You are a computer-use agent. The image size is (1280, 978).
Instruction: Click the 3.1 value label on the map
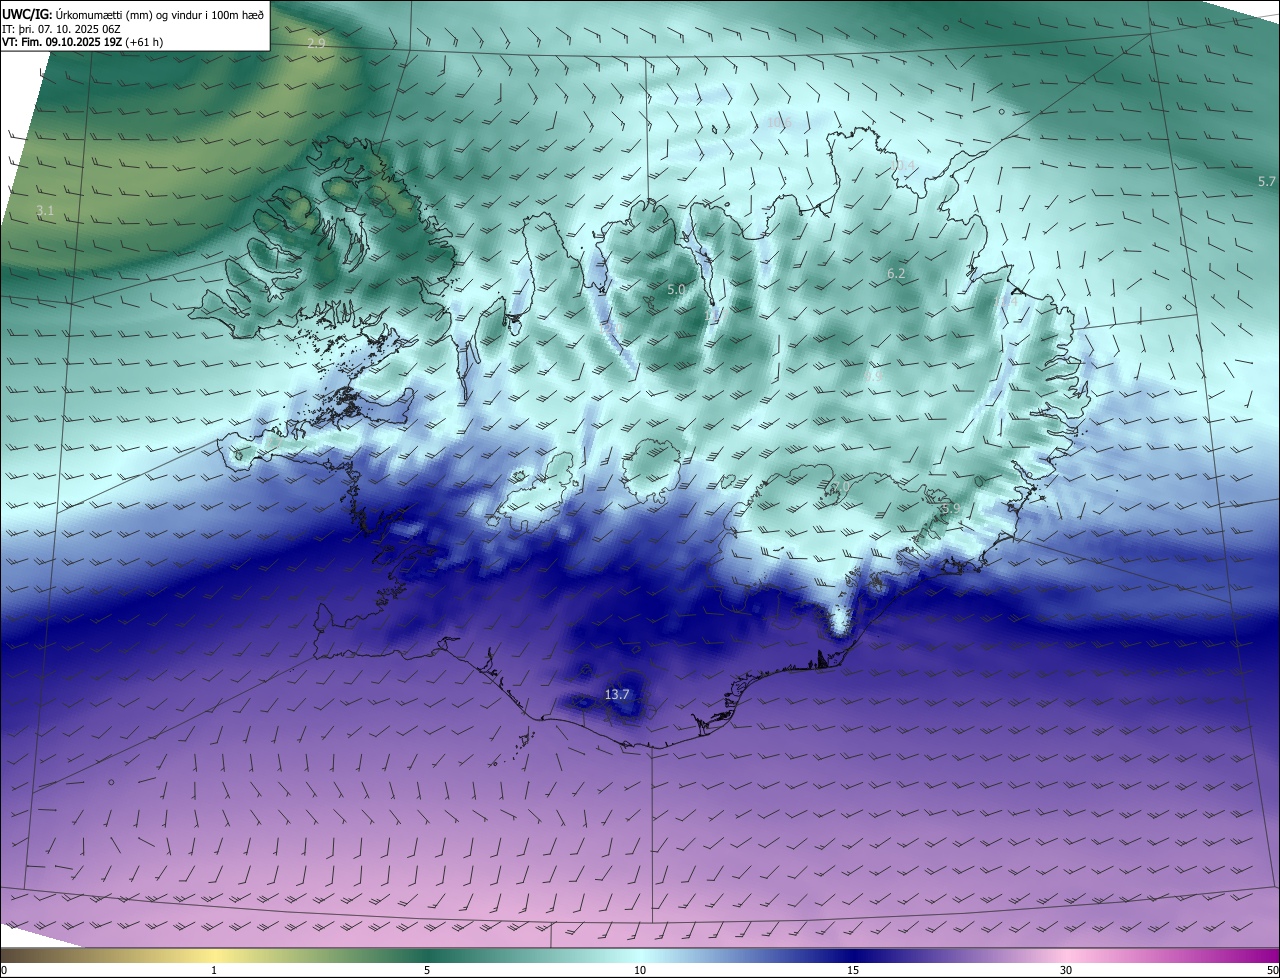(45, 210)
